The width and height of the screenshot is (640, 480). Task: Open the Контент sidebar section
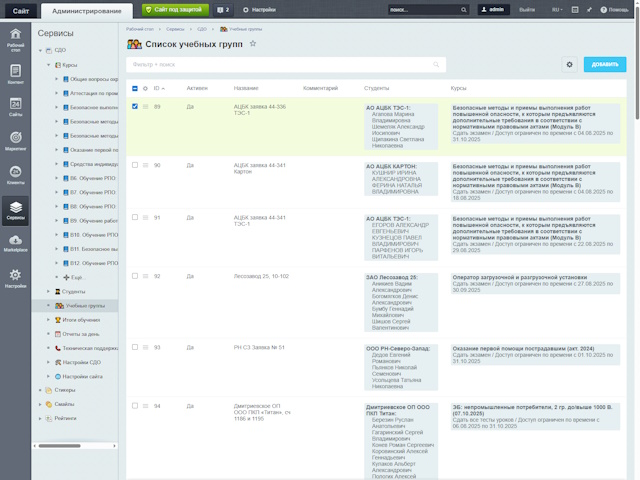(x=16, y=74)
